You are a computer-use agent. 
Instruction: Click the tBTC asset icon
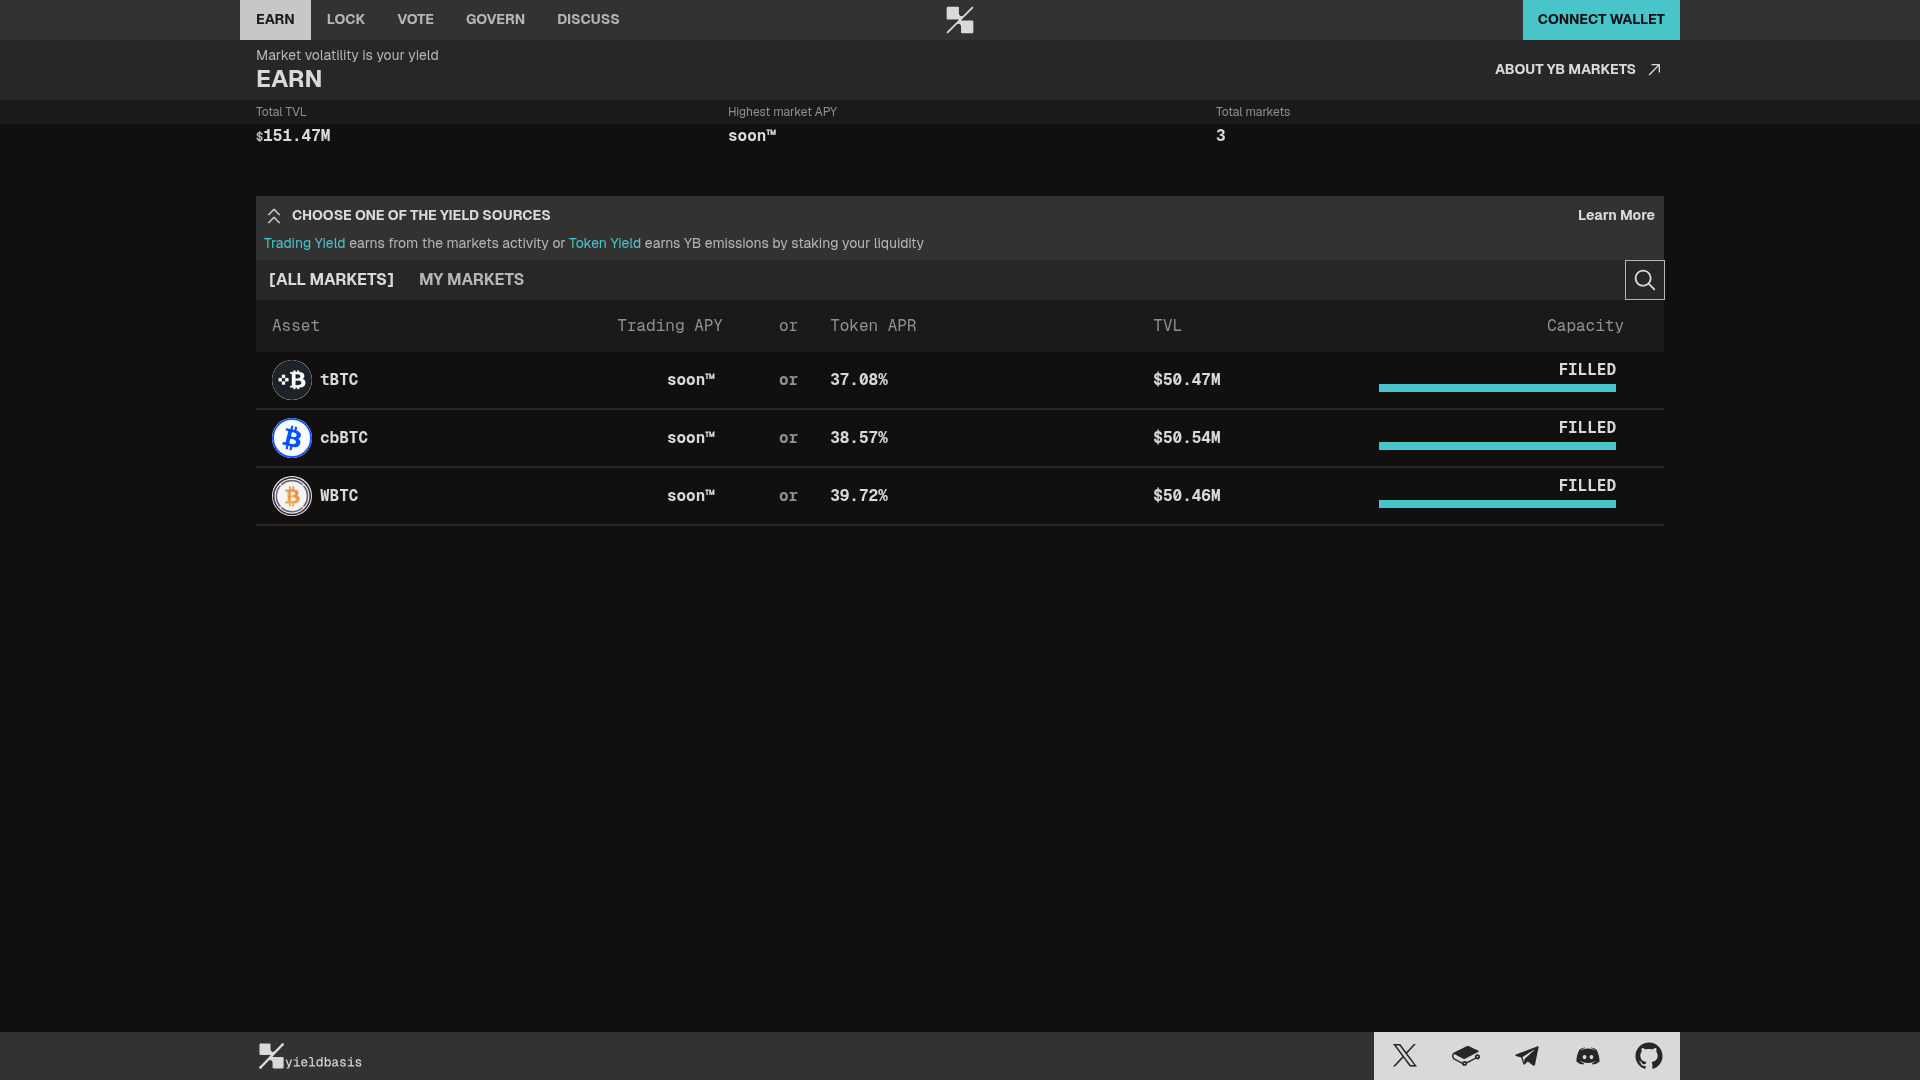292,380
